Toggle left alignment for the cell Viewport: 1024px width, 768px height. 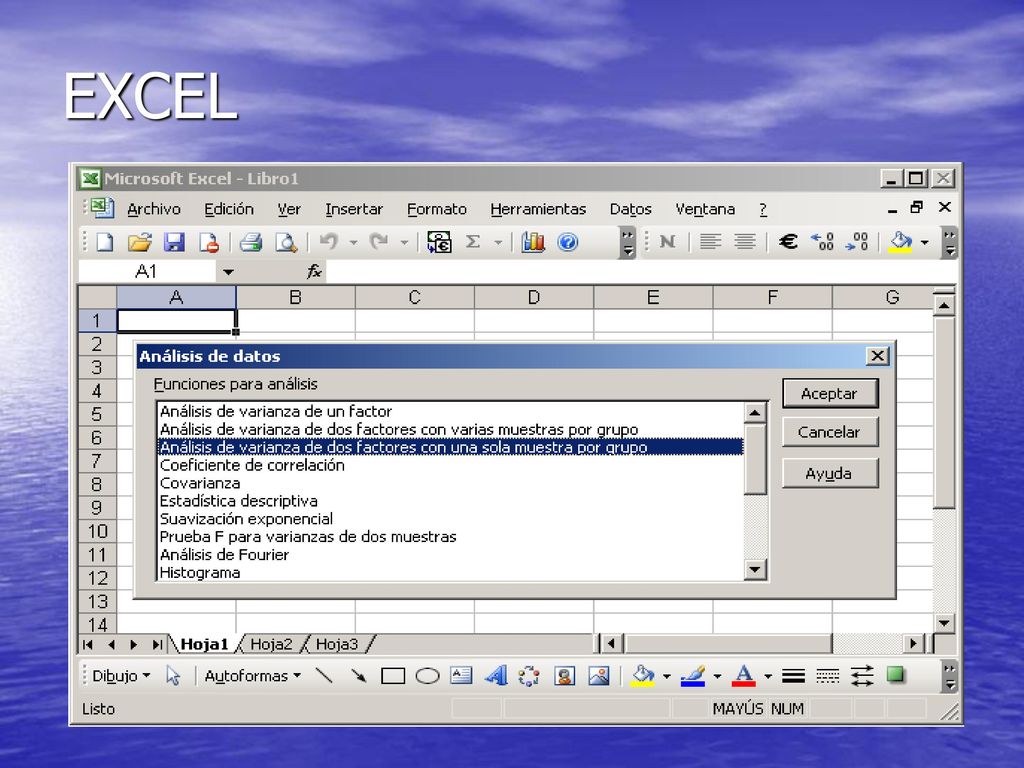click(710, 242)
